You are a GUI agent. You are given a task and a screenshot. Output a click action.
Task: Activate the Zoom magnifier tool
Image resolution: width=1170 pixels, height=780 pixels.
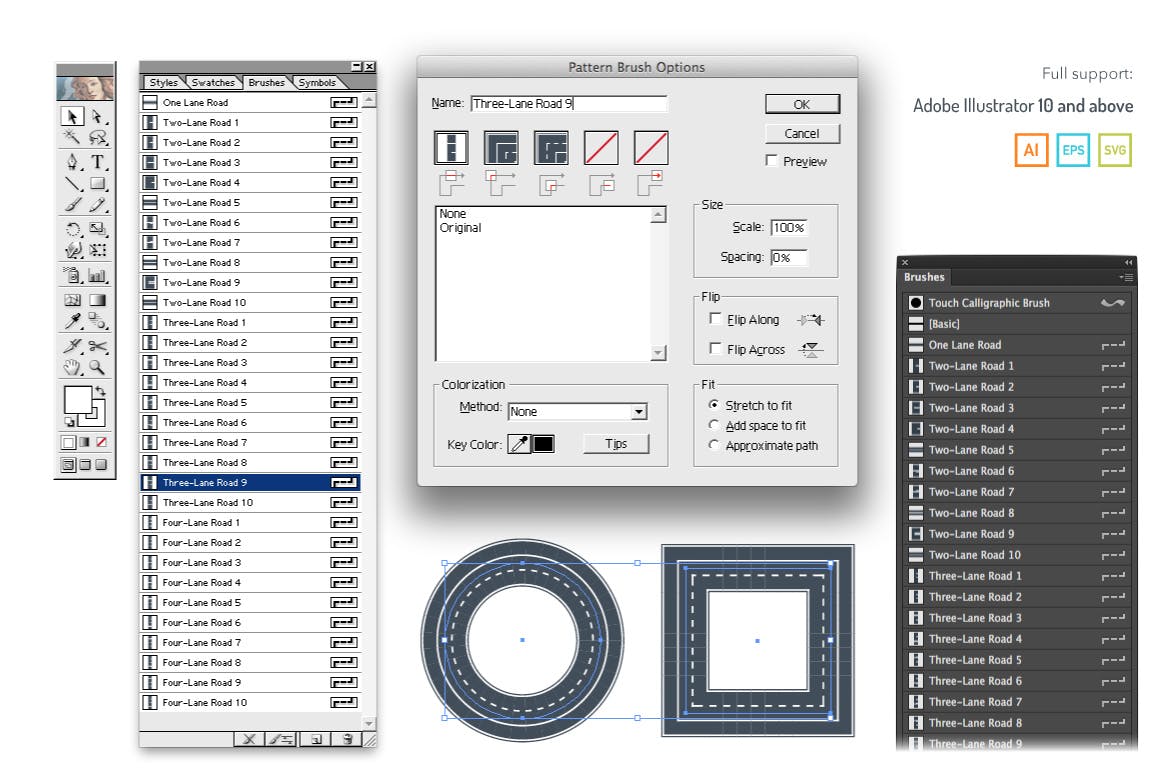pyautogui.click(x=98, y=367)
